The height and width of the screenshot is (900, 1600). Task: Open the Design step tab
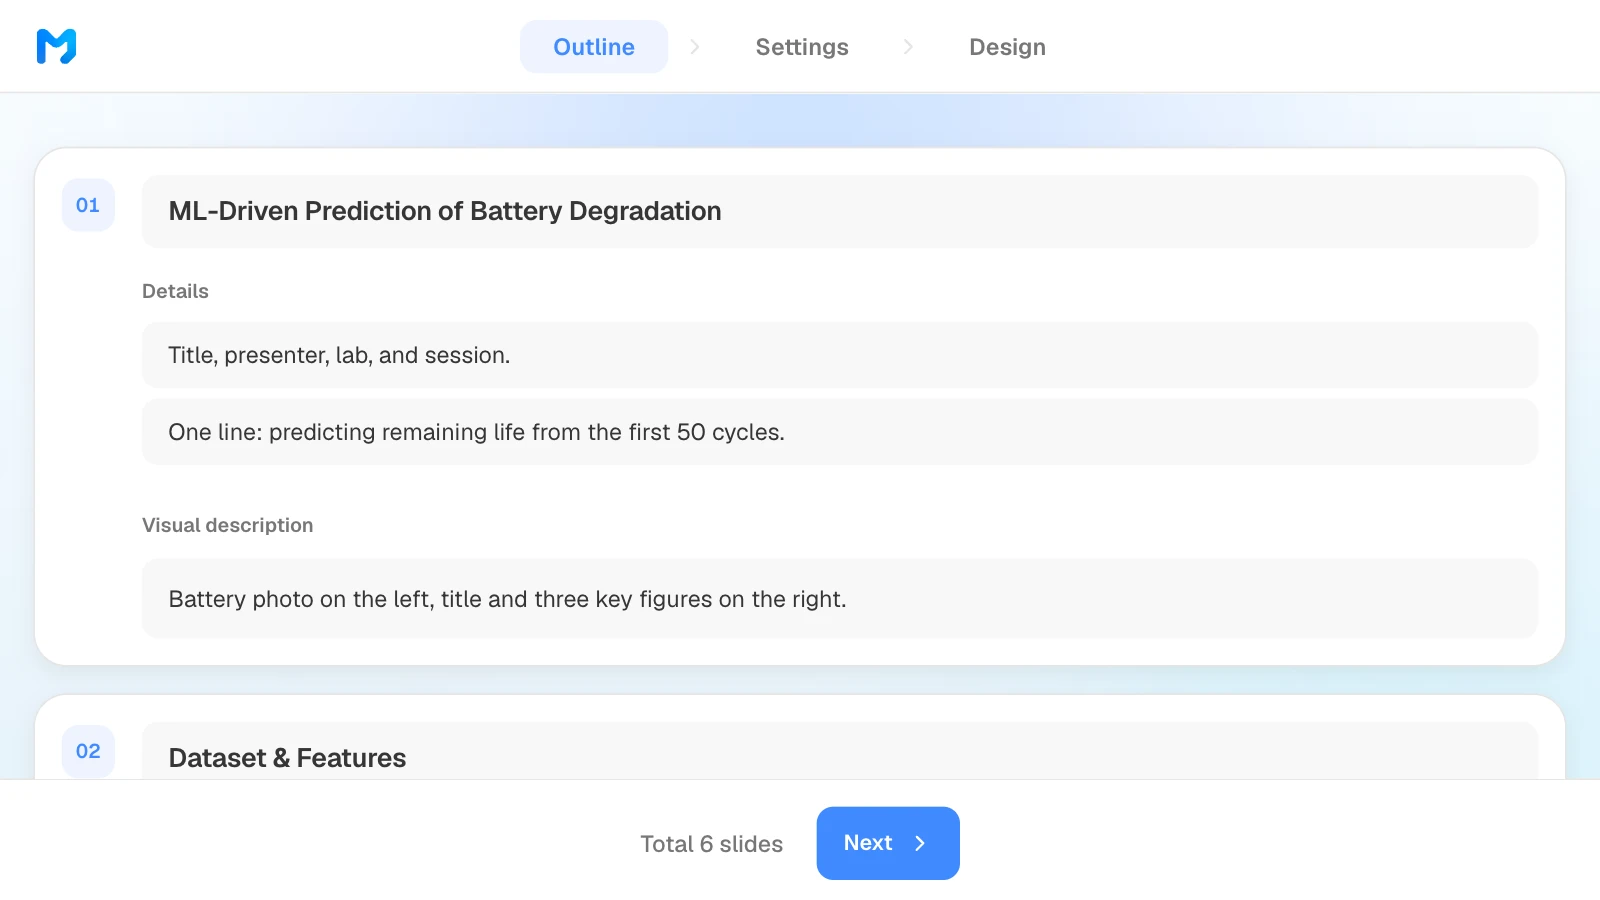tap(1007, 47)
